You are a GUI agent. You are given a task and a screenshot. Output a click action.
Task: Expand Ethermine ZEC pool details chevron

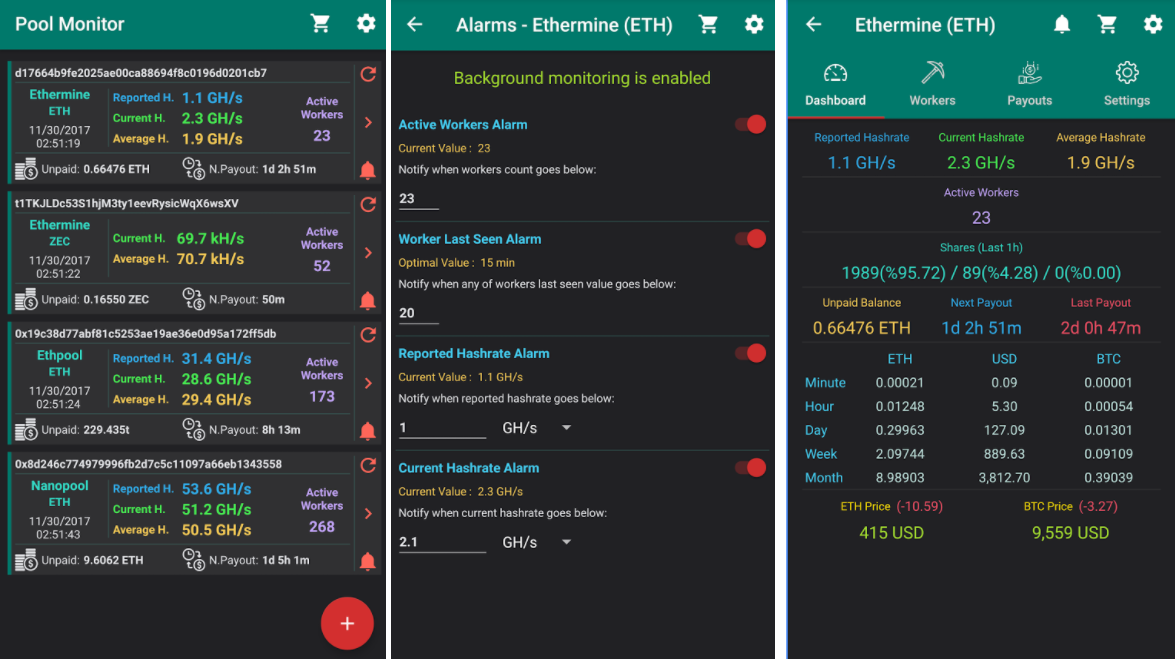pyautogui.click(x=368, y=253)
